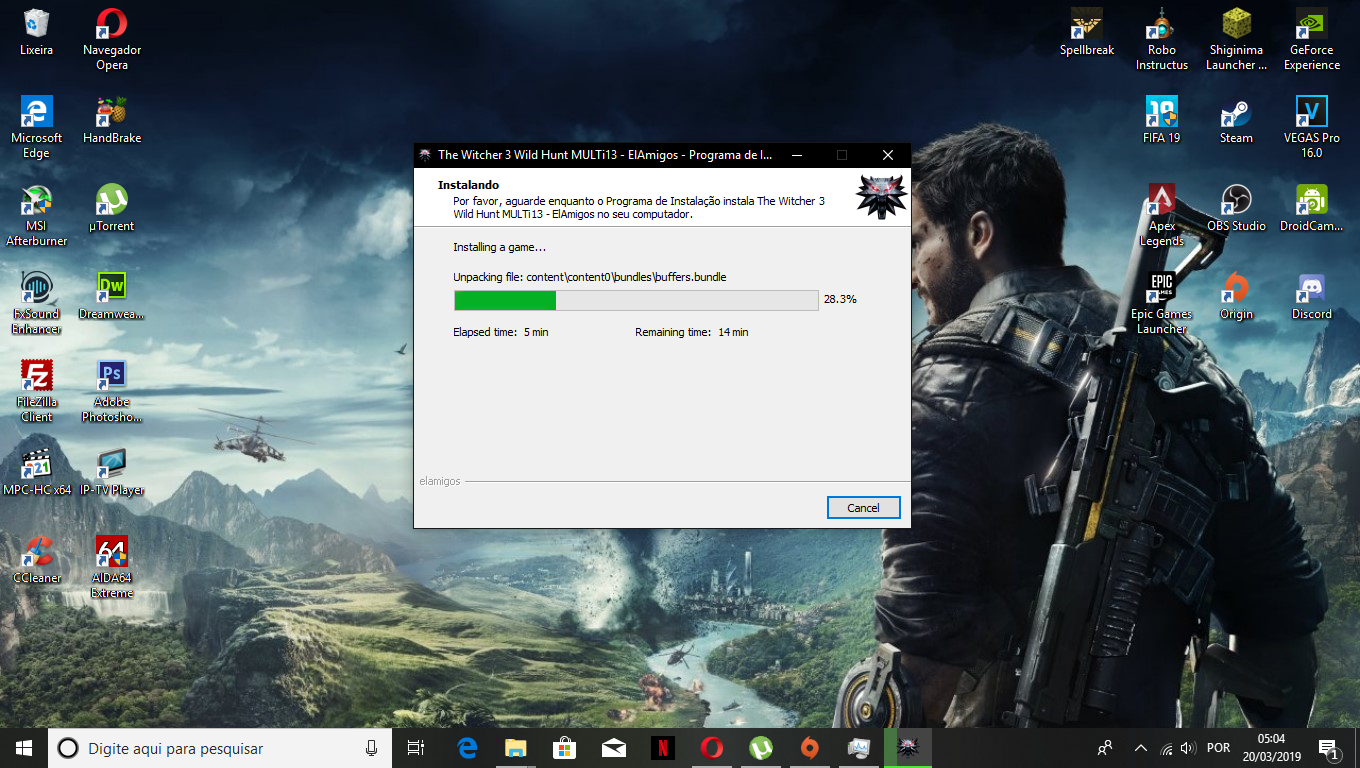The width and height of the screenshot is (1360, 768).
Task: Select the MPC-HC x64 shortcut
Action: [x=37, y=473]
